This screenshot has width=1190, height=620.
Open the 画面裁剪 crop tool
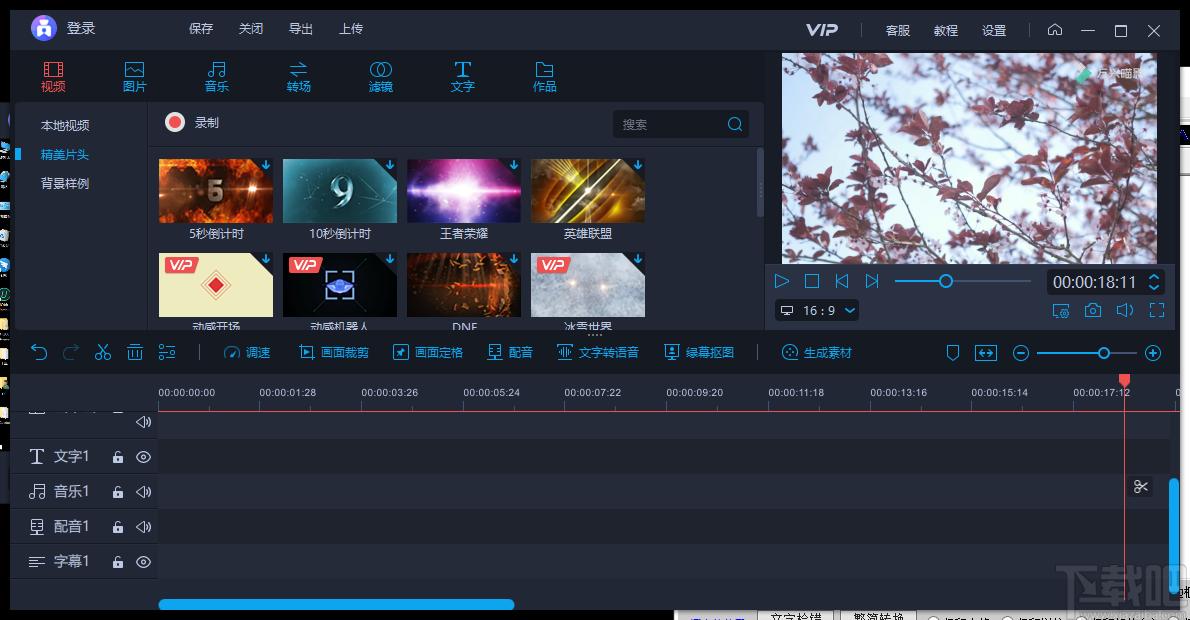coord(334,352)
